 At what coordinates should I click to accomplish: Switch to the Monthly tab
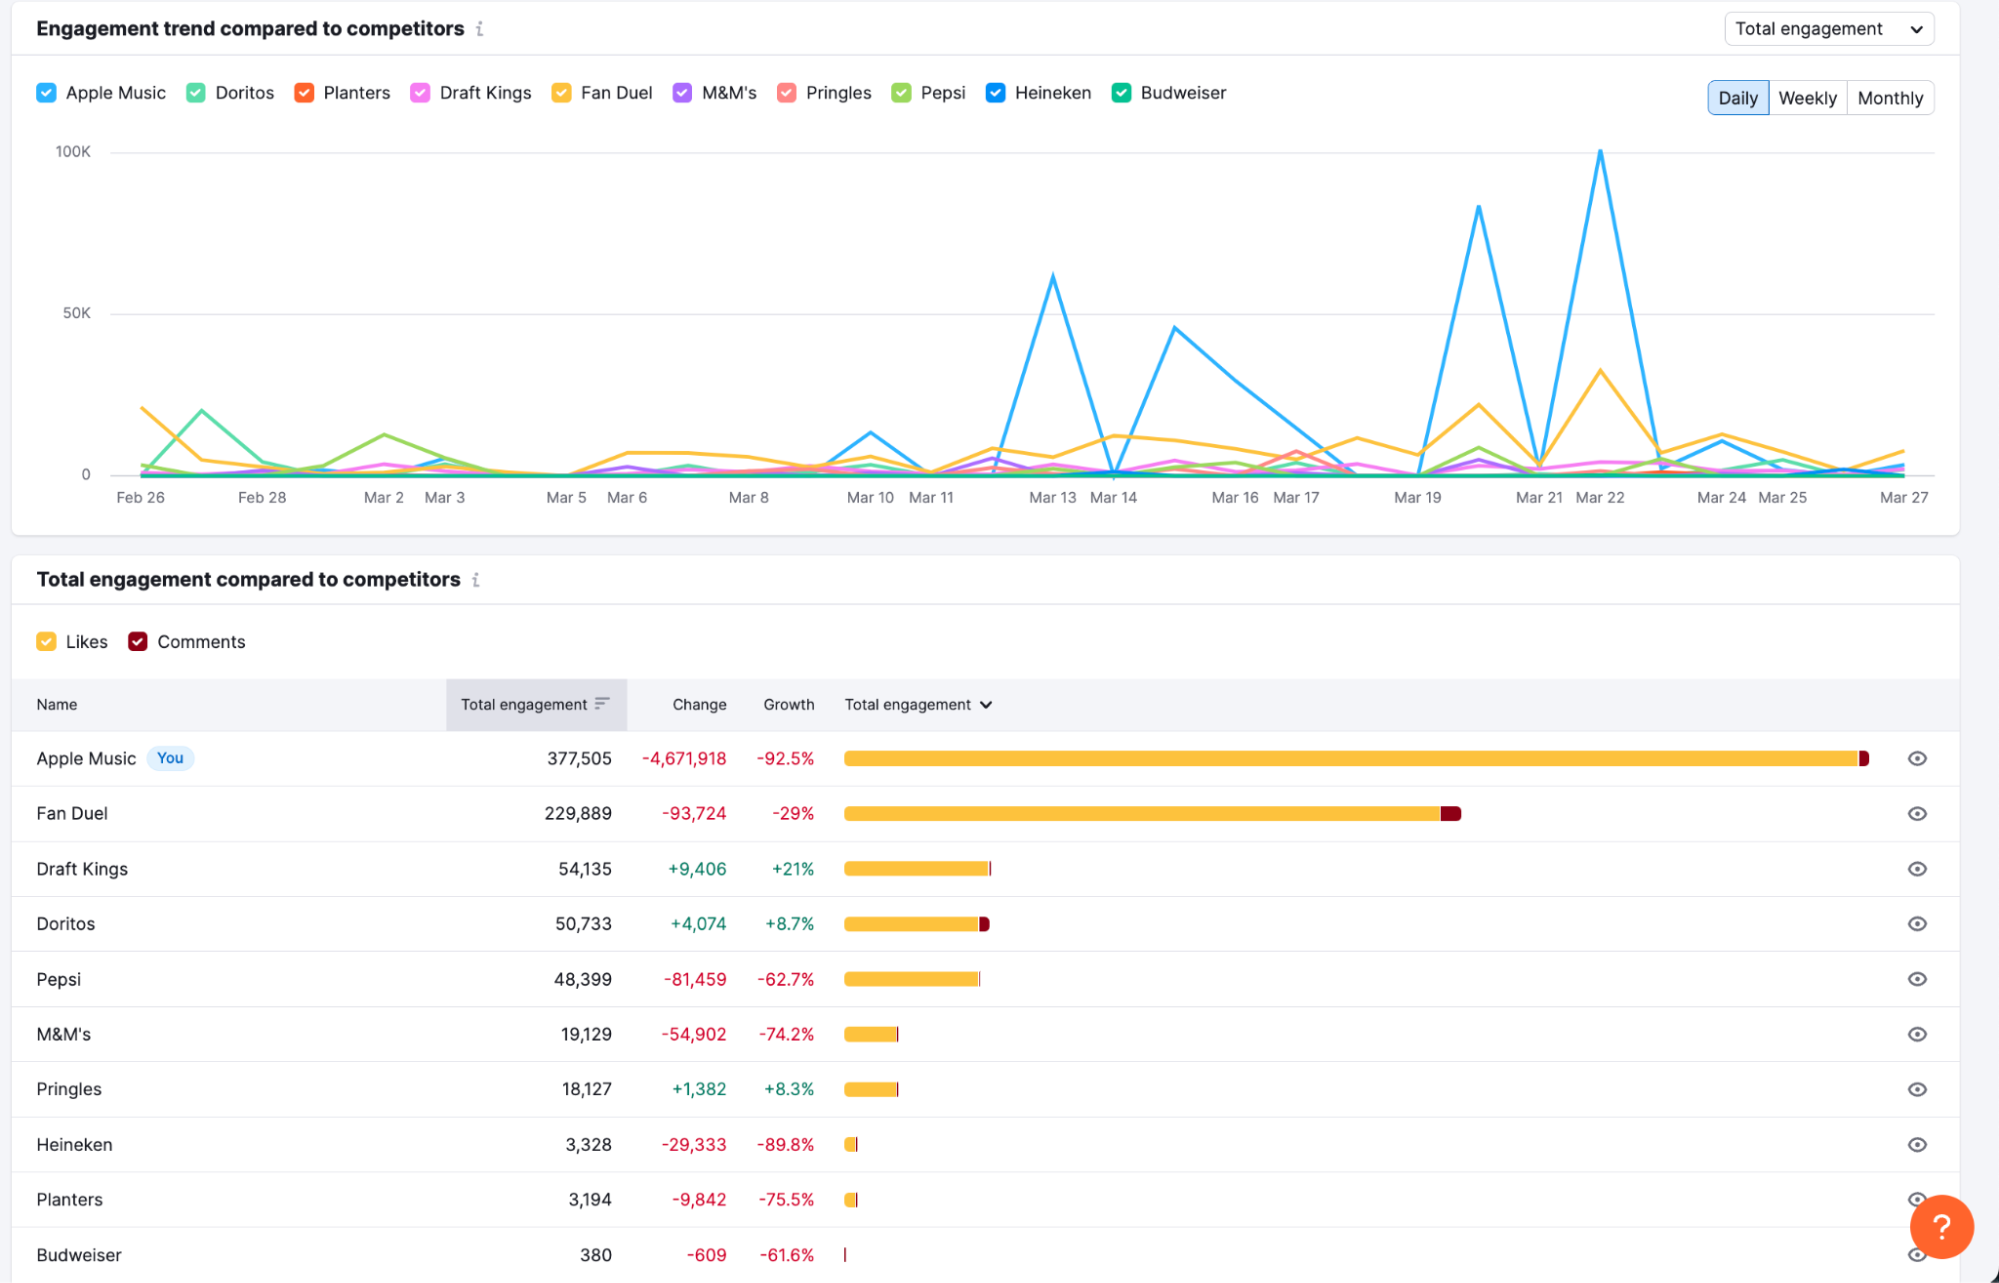pos(1889,97)
